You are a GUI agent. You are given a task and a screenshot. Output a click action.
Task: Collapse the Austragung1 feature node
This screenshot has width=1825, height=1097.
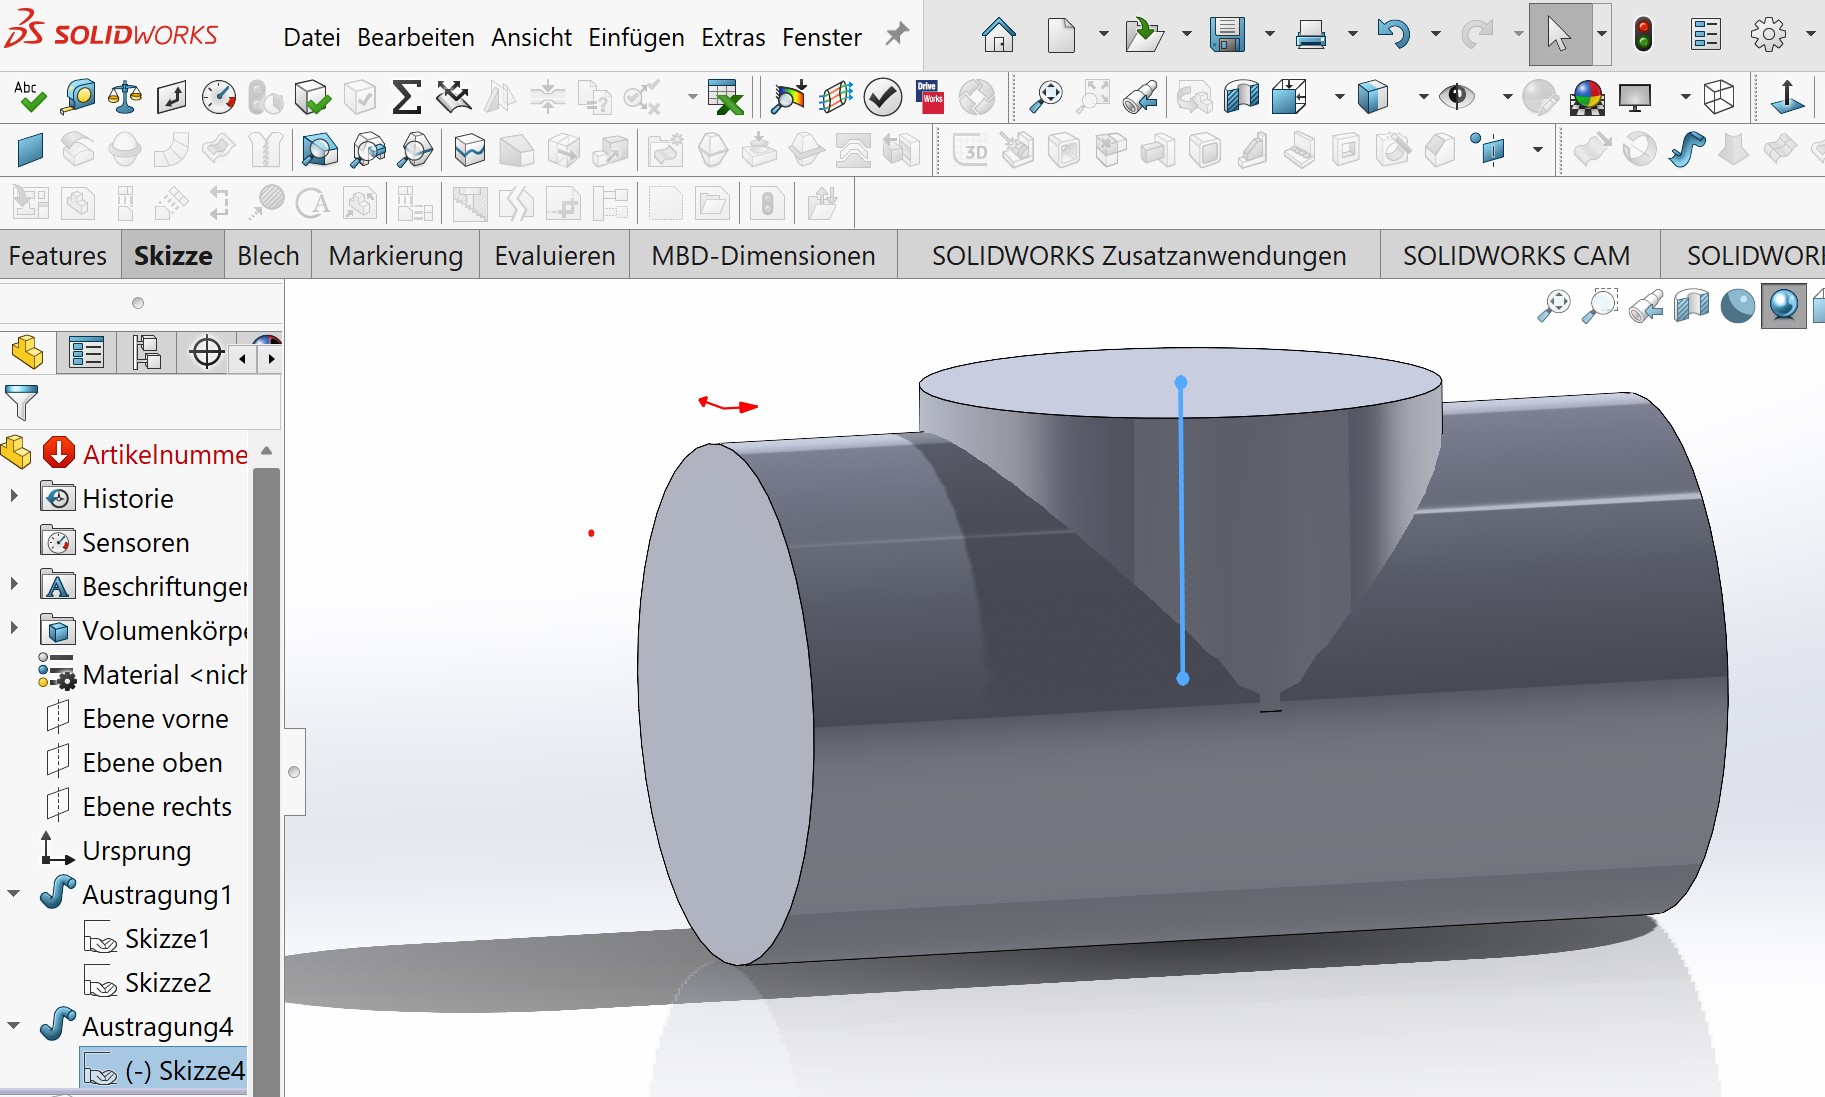[14, 893]
